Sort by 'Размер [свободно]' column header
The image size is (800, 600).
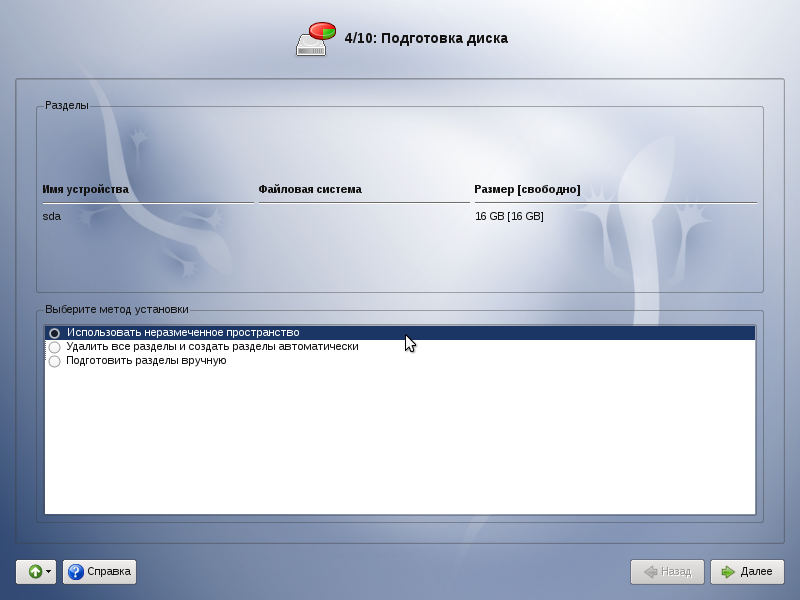pos(527,189)
